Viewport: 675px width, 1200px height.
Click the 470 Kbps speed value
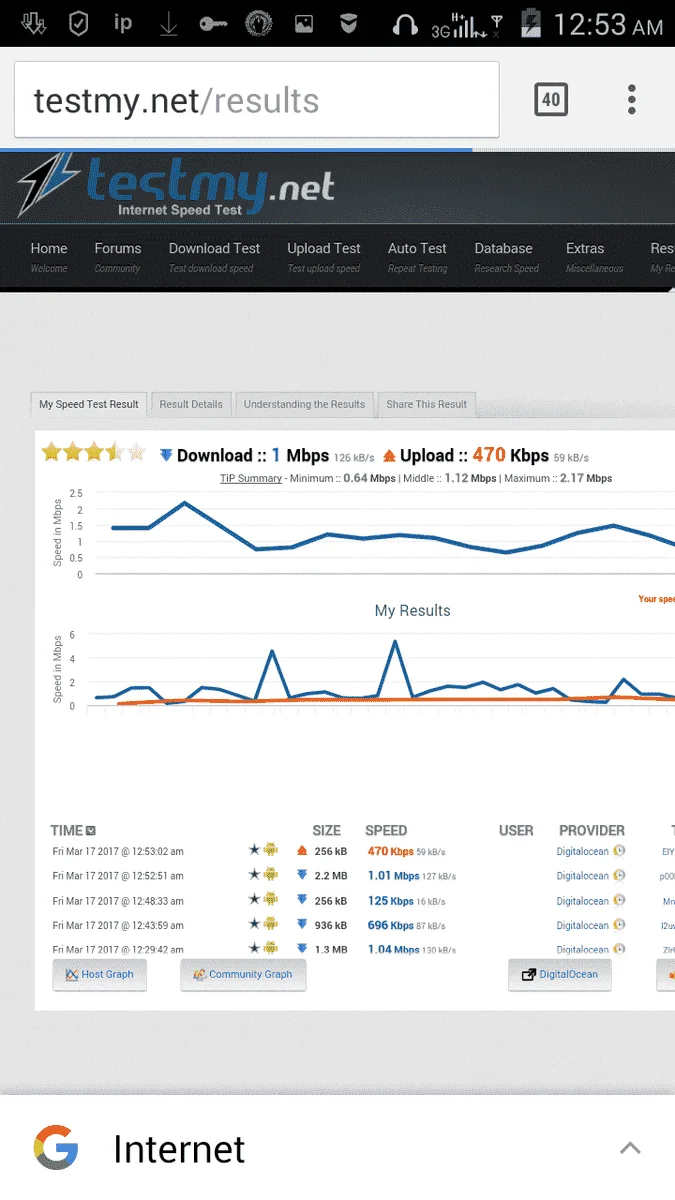pyautogui.click(x=390, y=852)
